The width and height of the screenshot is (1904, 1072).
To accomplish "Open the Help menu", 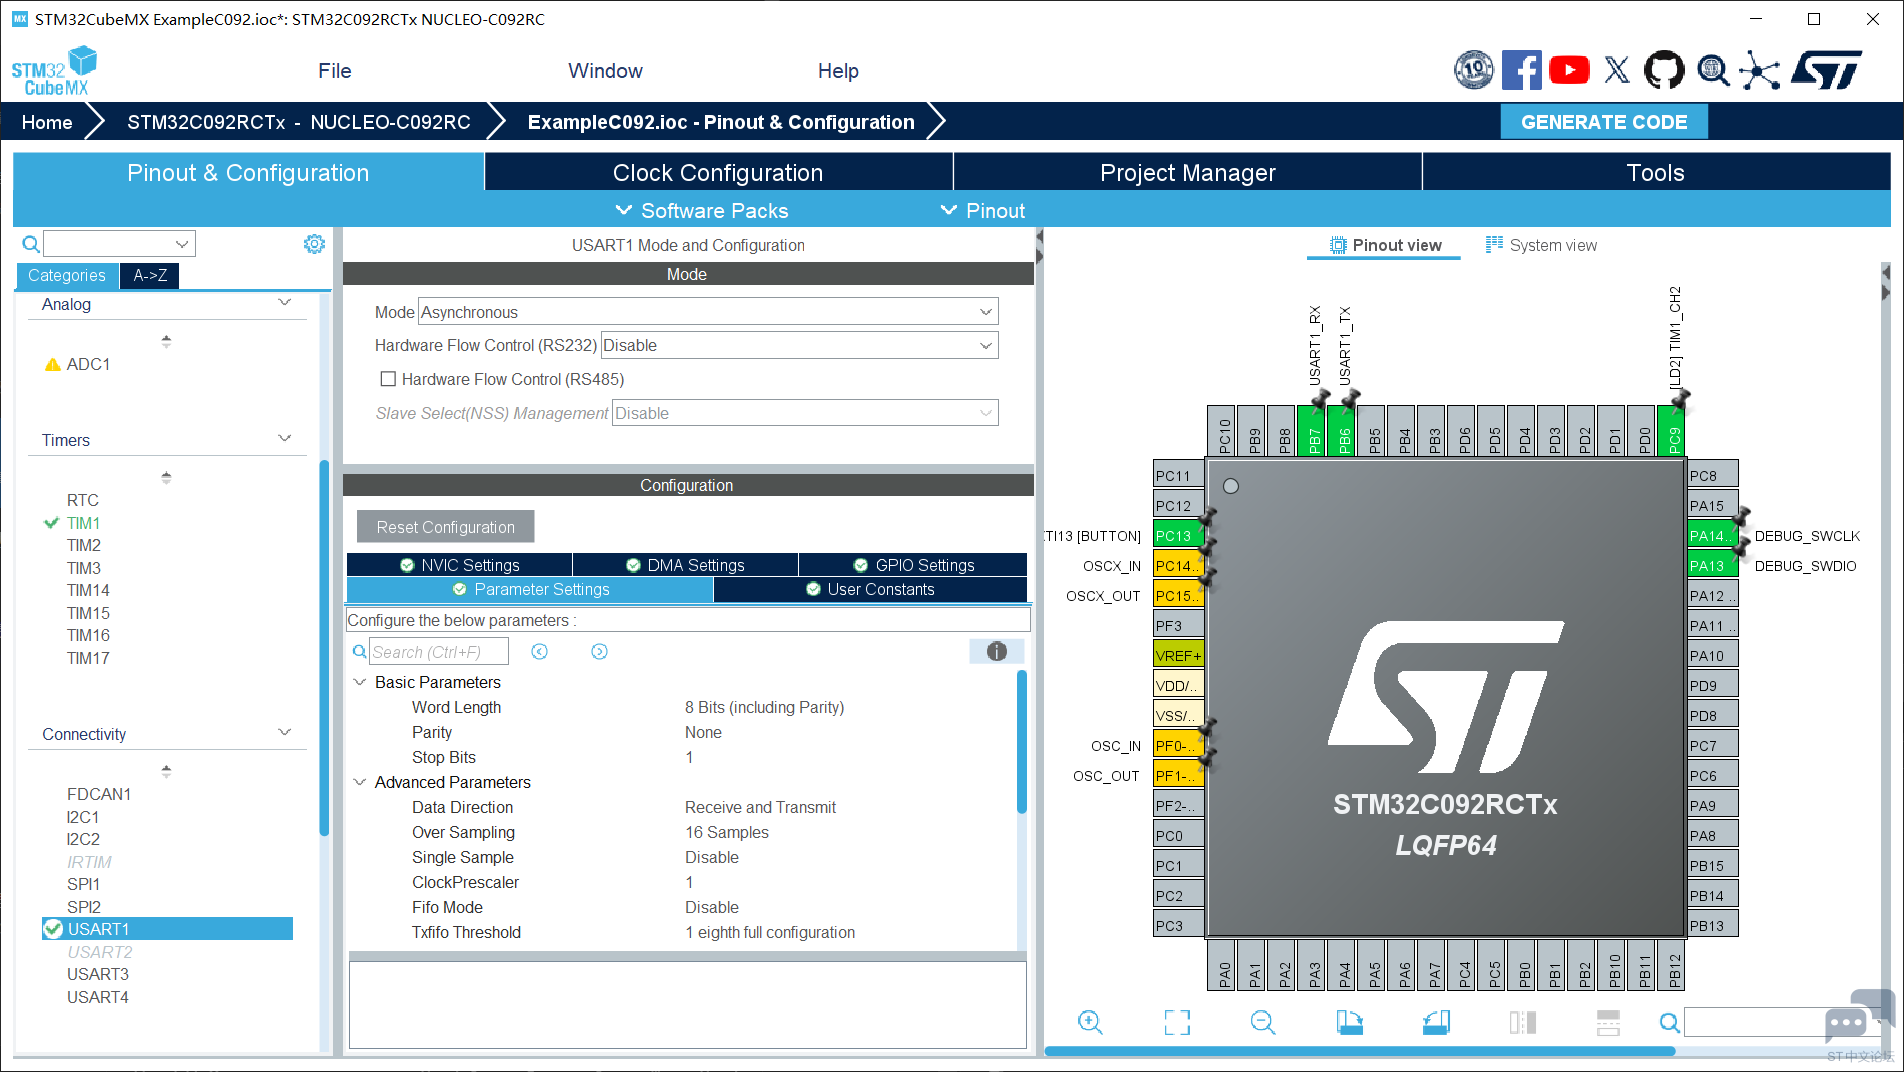I will pos(838,71).
